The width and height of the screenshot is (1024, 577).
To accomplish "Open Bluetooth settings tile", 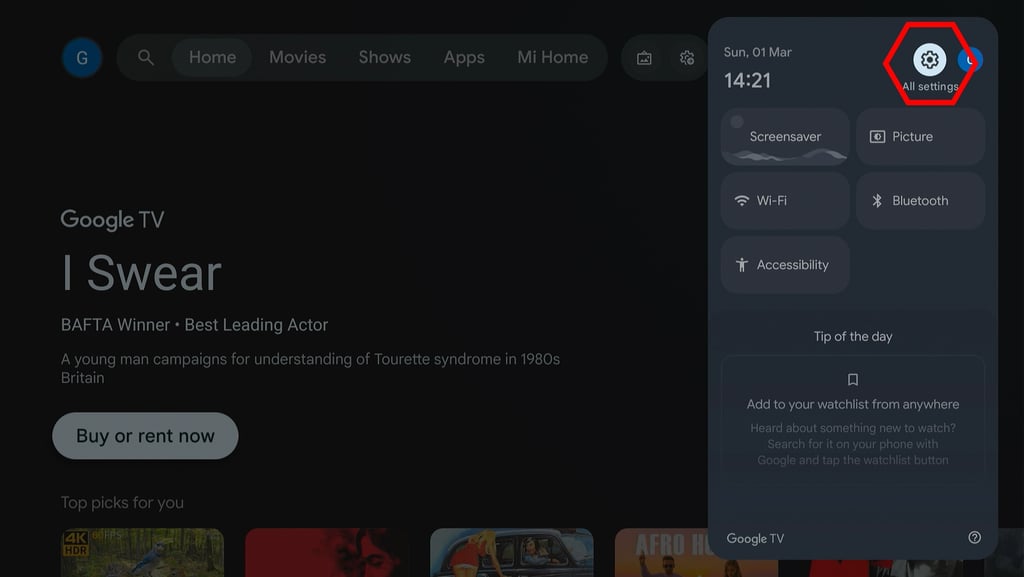I will 920,200.
